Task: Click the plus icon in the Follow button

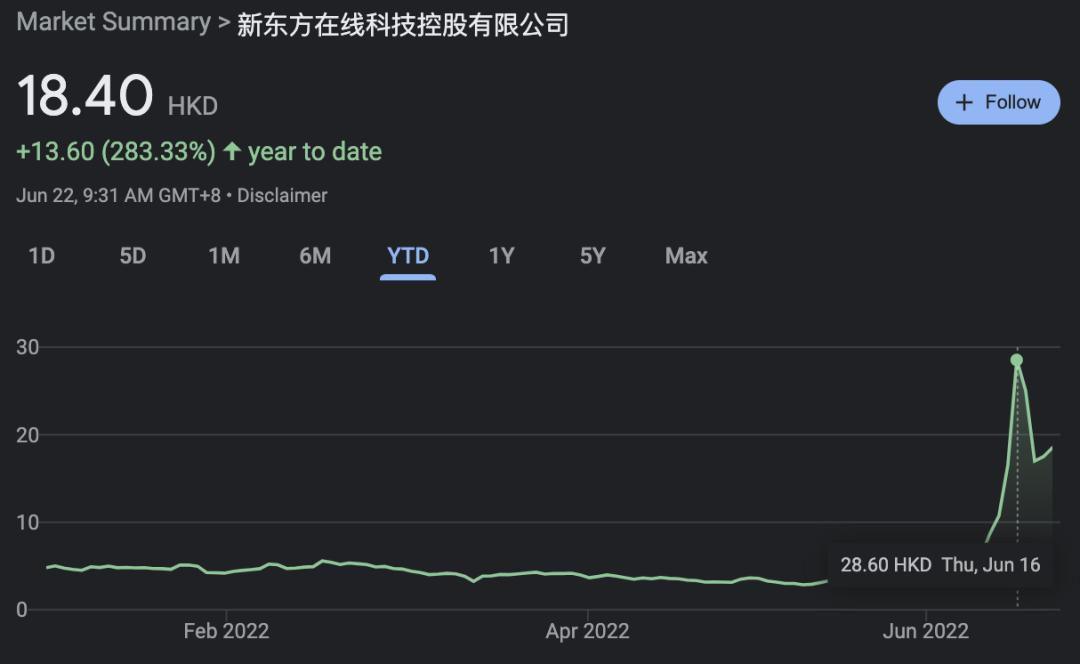Action: [964, 102]
